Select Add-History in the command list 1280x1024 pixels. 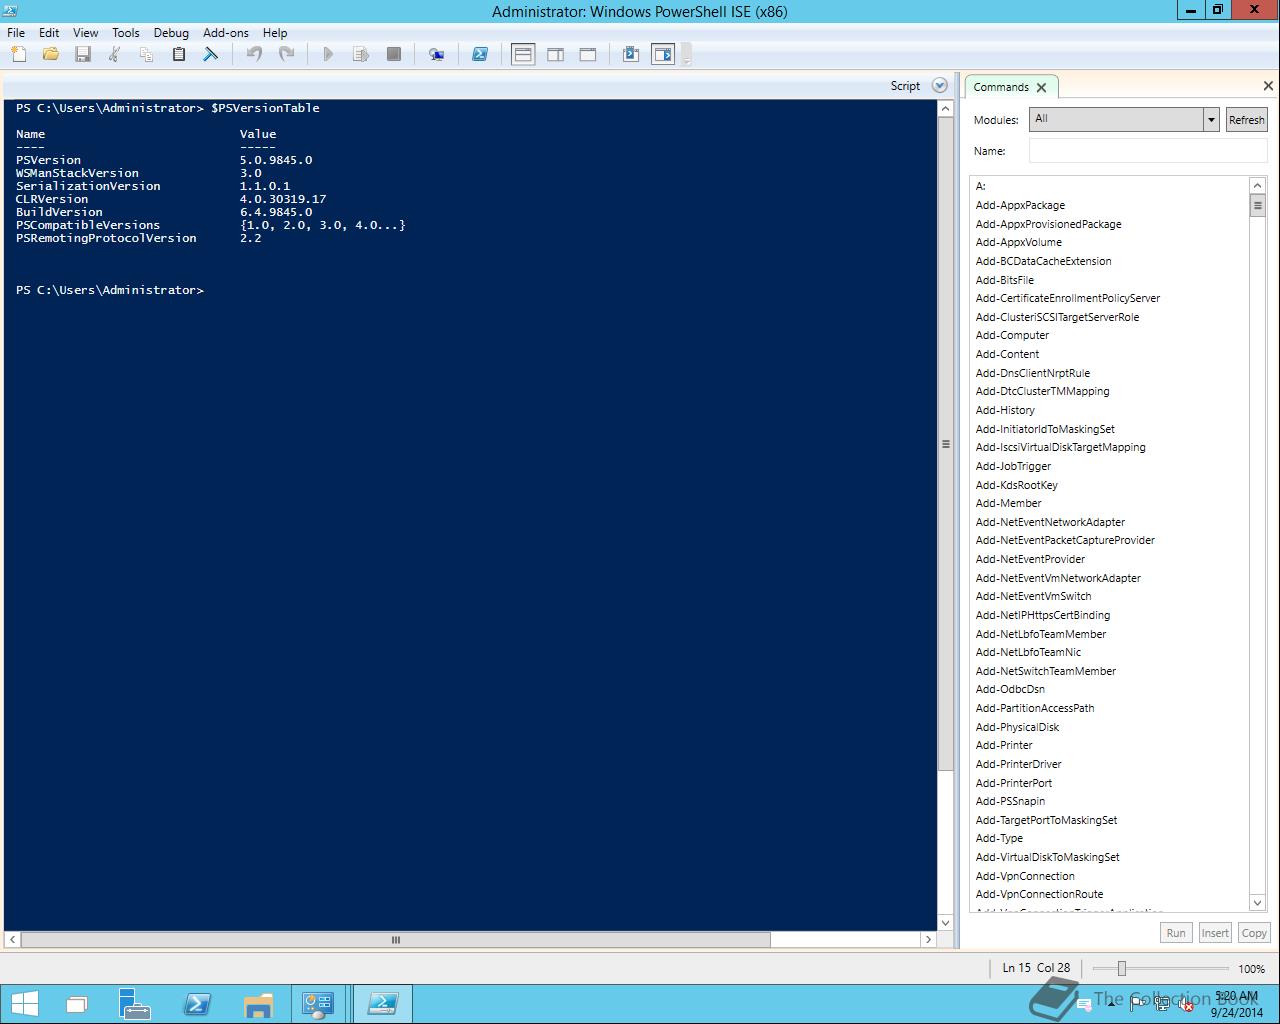pos(1005,410)
